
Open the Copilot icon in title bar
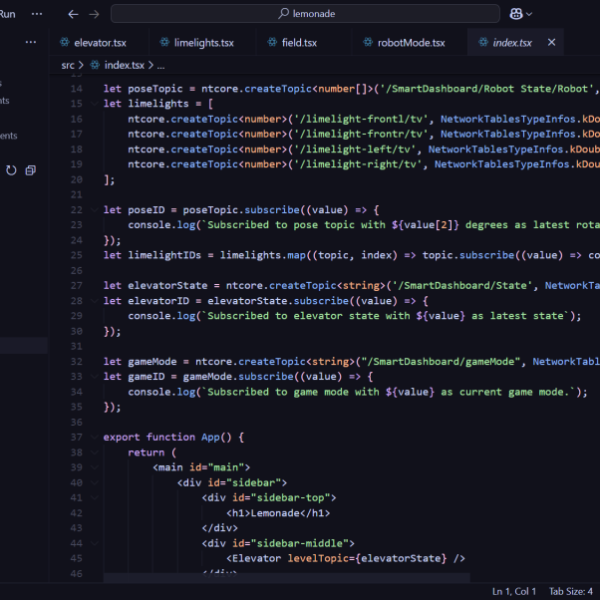[516, 14]
